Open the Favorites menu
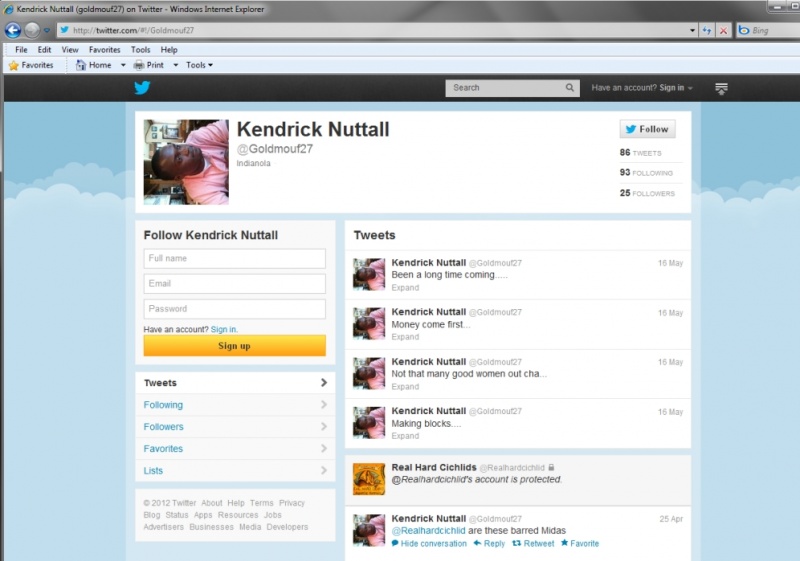The image size is (800, 561). pos(105,49)
